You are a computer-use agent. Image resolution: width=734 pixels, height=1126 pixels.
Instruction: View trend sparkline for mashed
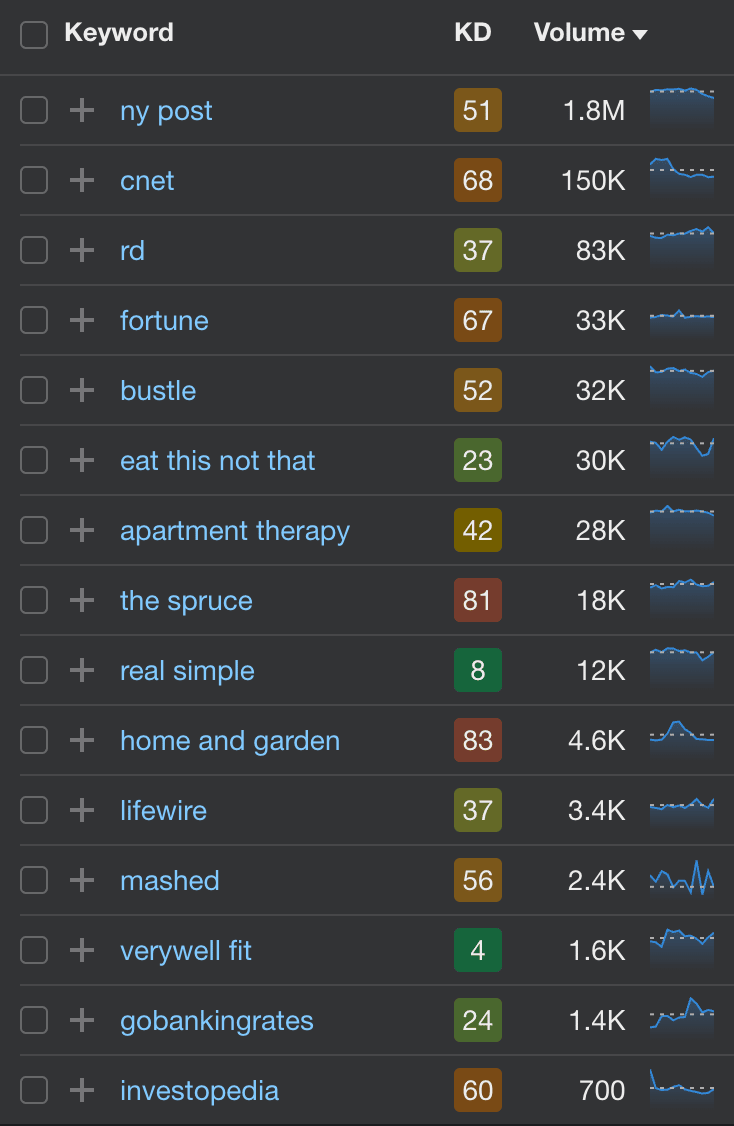[682, 879]
